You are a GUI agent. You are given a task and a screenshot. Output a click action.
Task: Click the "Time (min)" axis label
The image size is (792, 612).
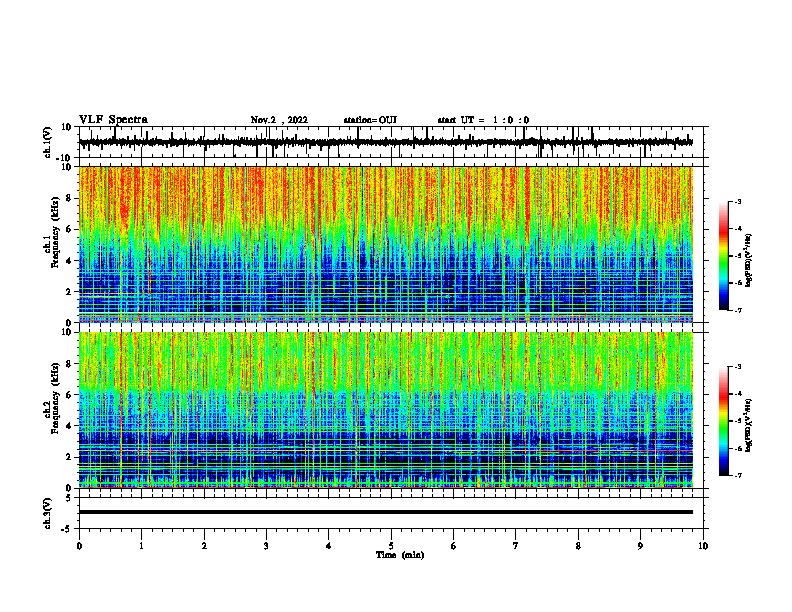[x=400, y=555]
